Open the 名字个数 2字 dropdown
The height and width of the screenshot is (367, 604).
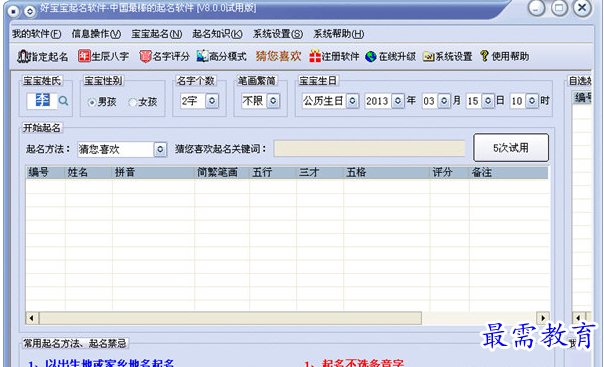pyautogui.click(x=212, y=101)
